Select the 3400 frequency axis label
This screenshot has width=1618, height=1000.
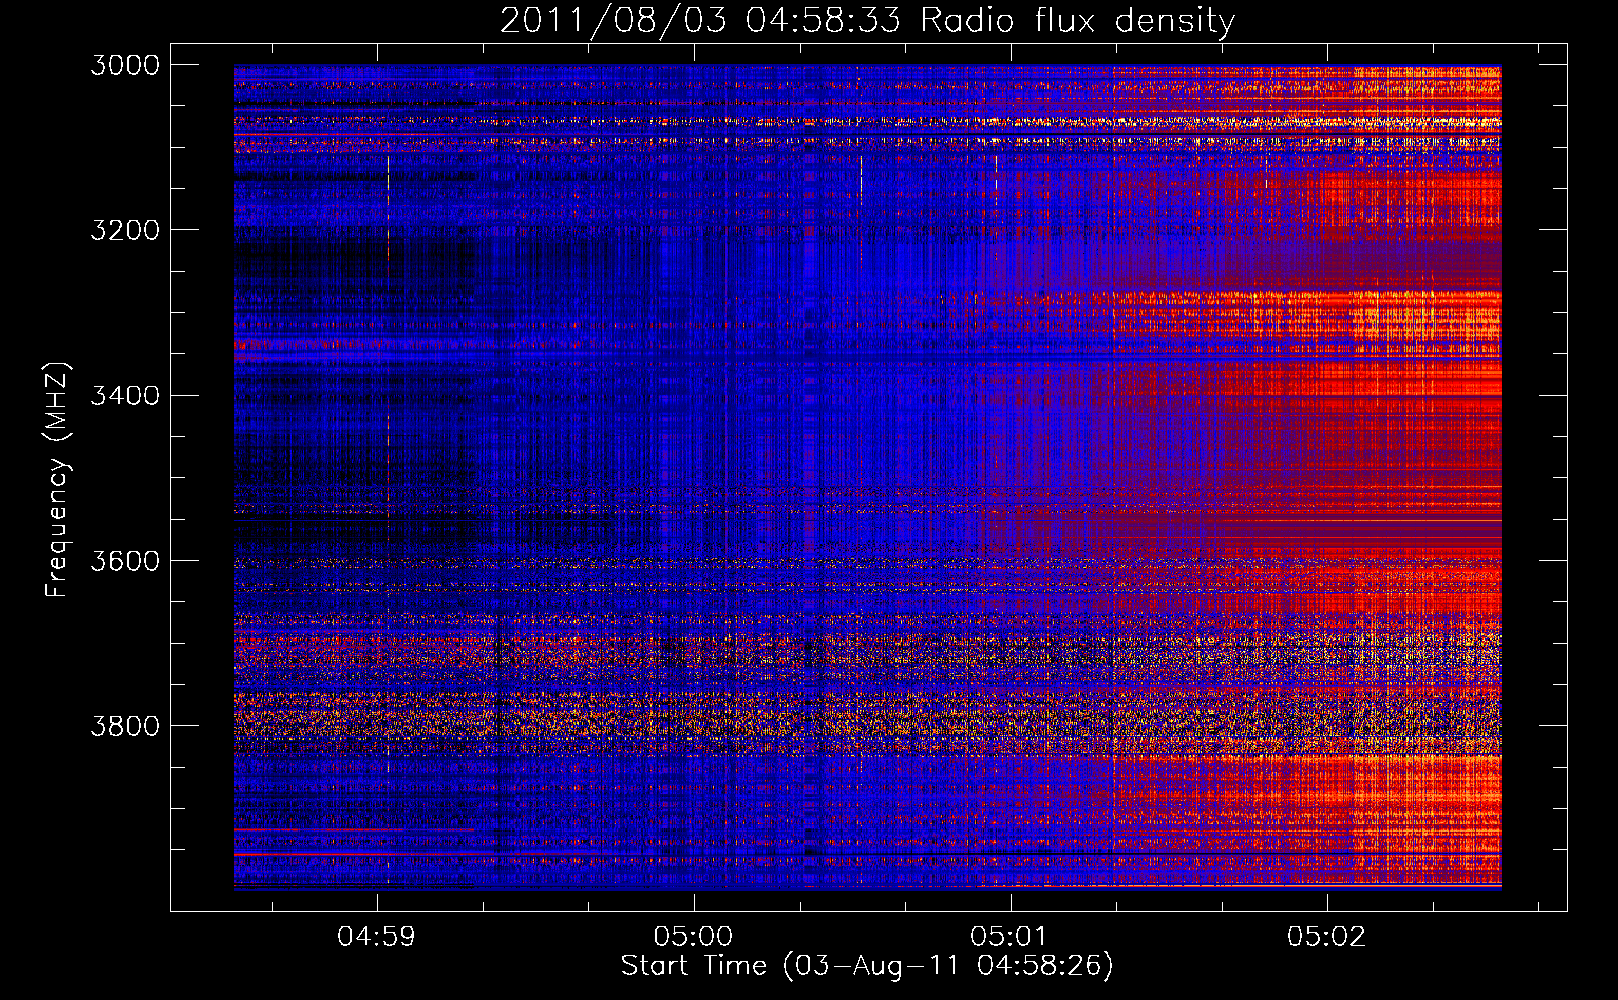tap(125, 395)
